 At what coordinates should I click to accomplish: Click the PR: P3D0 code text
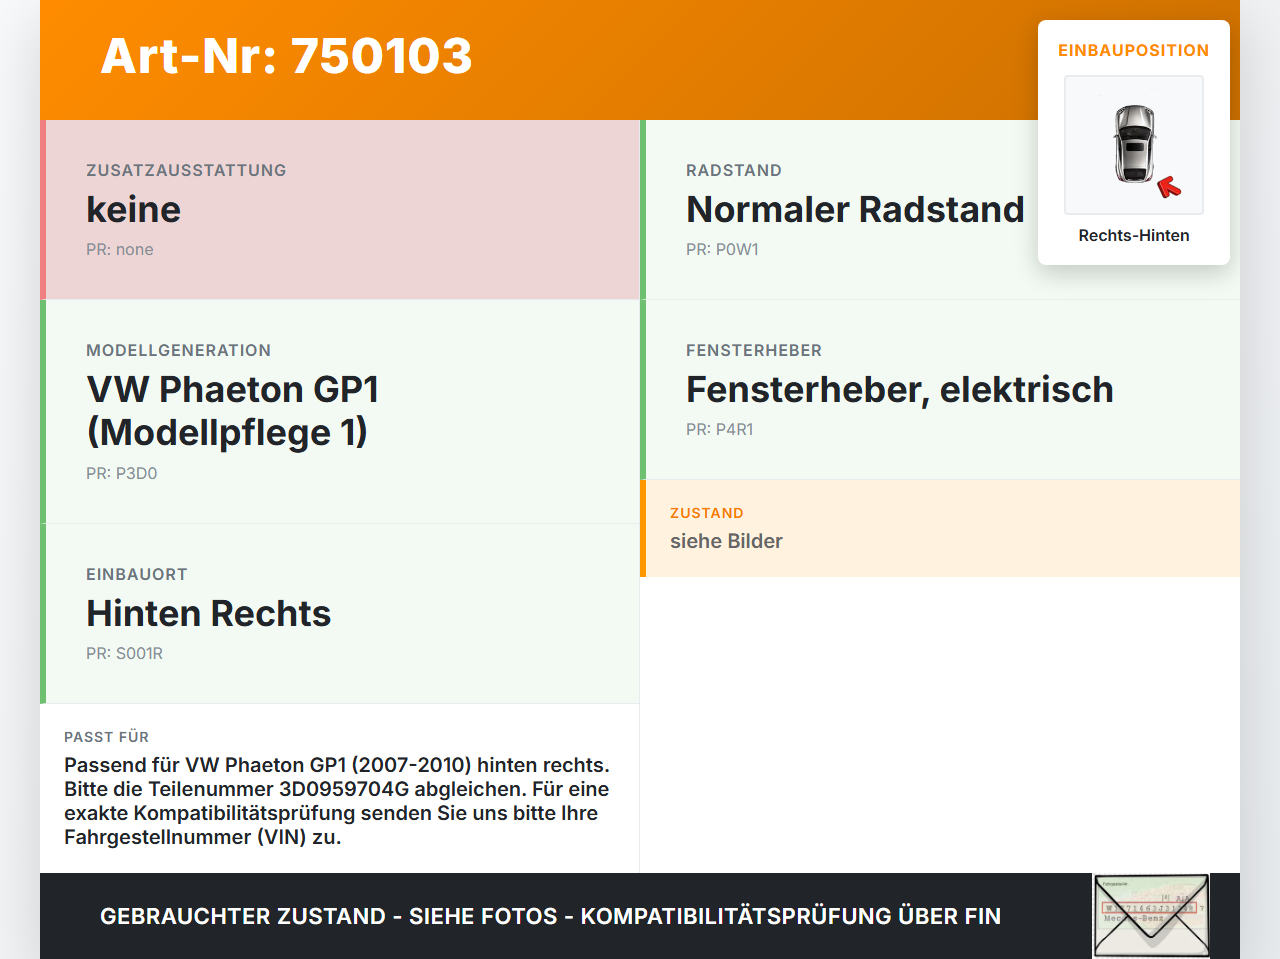coord(122,473)
